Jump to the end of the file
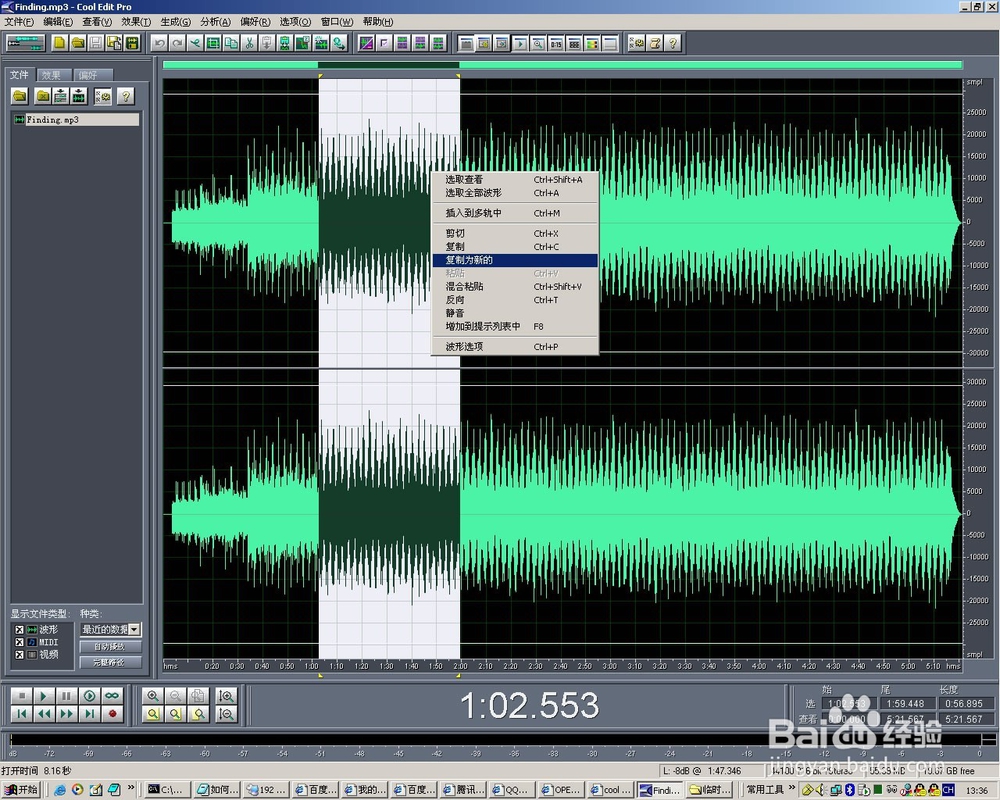 pyautogui.click(x=89, y=714)
